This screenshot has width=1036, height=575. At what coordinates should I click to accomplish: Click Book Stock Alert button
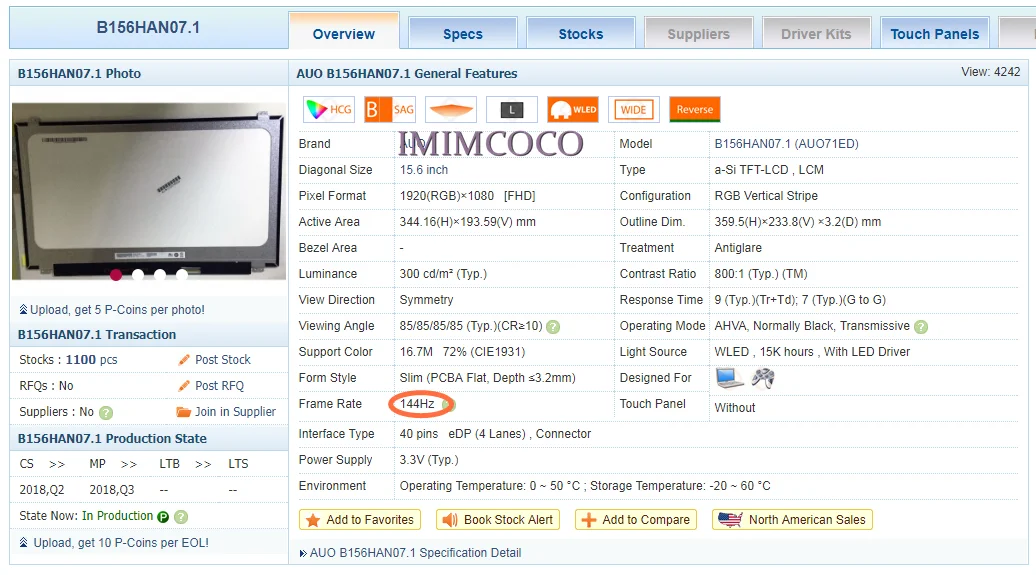click(498, 520)
